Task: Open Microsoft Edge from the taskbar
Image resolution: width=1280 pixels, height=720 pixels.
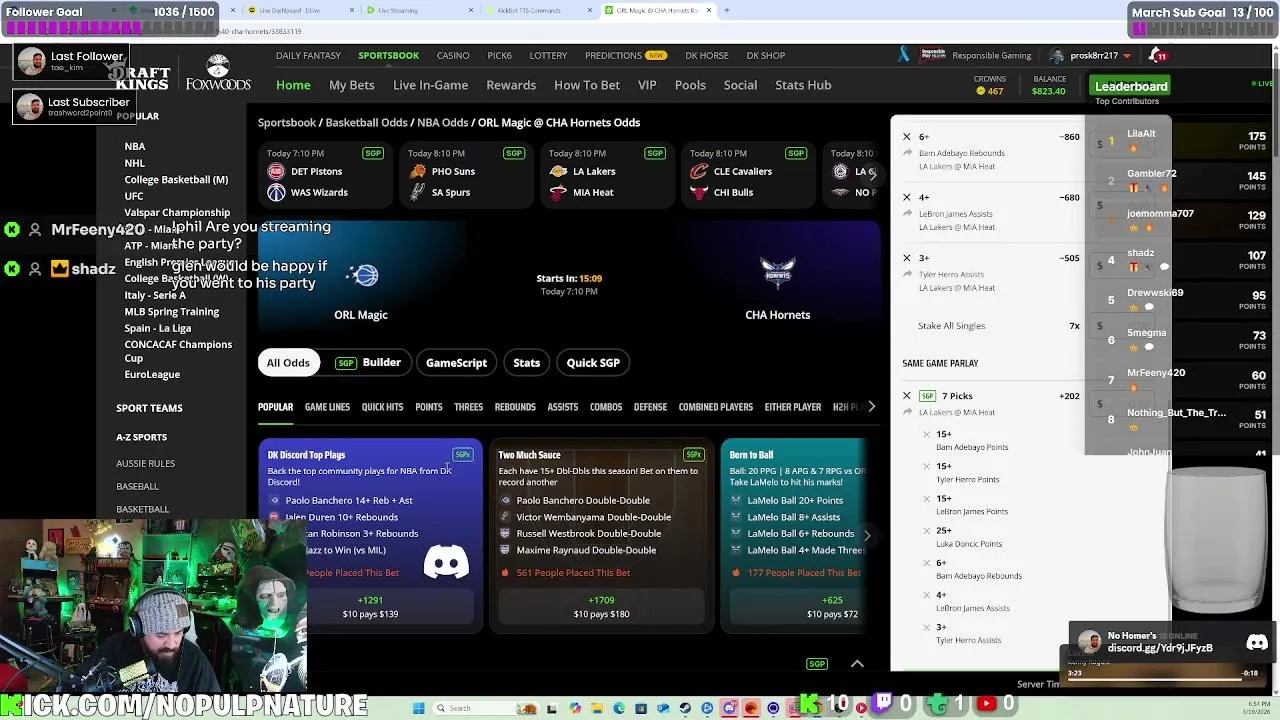Action: click(x=619, y=708)
